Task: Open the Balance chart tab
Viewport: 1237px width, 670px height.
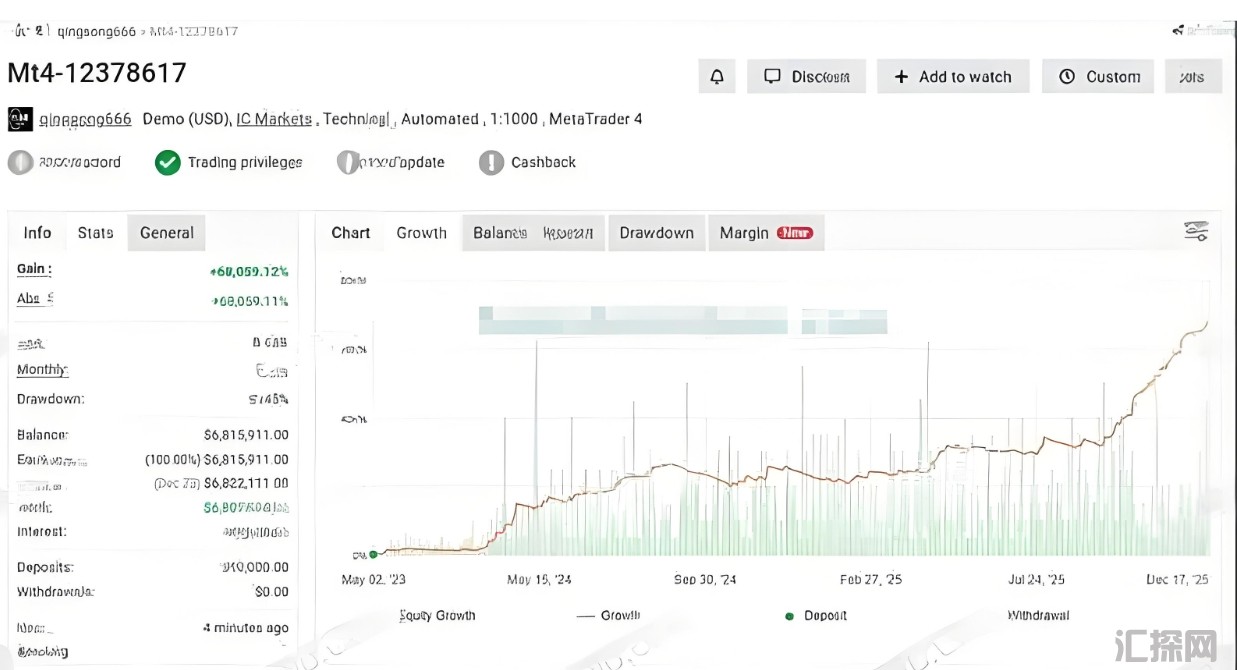Action: [499, 233]
